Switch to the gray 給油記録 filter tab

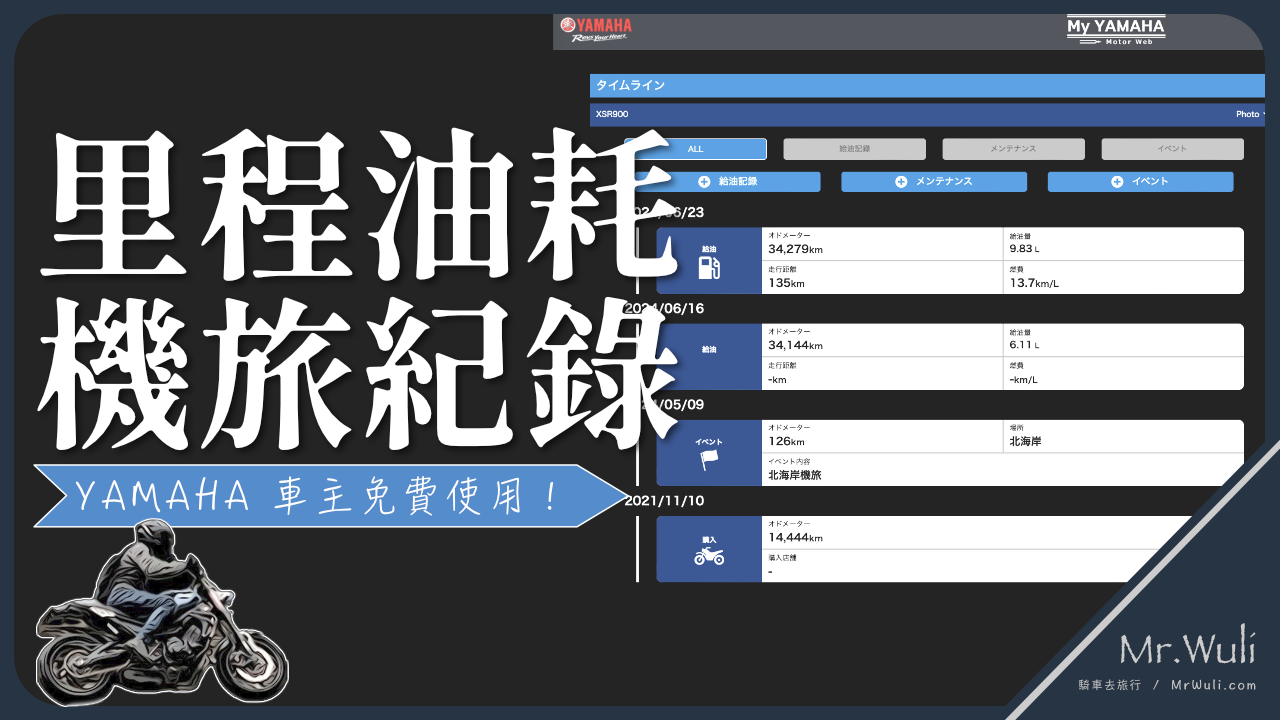854,149
